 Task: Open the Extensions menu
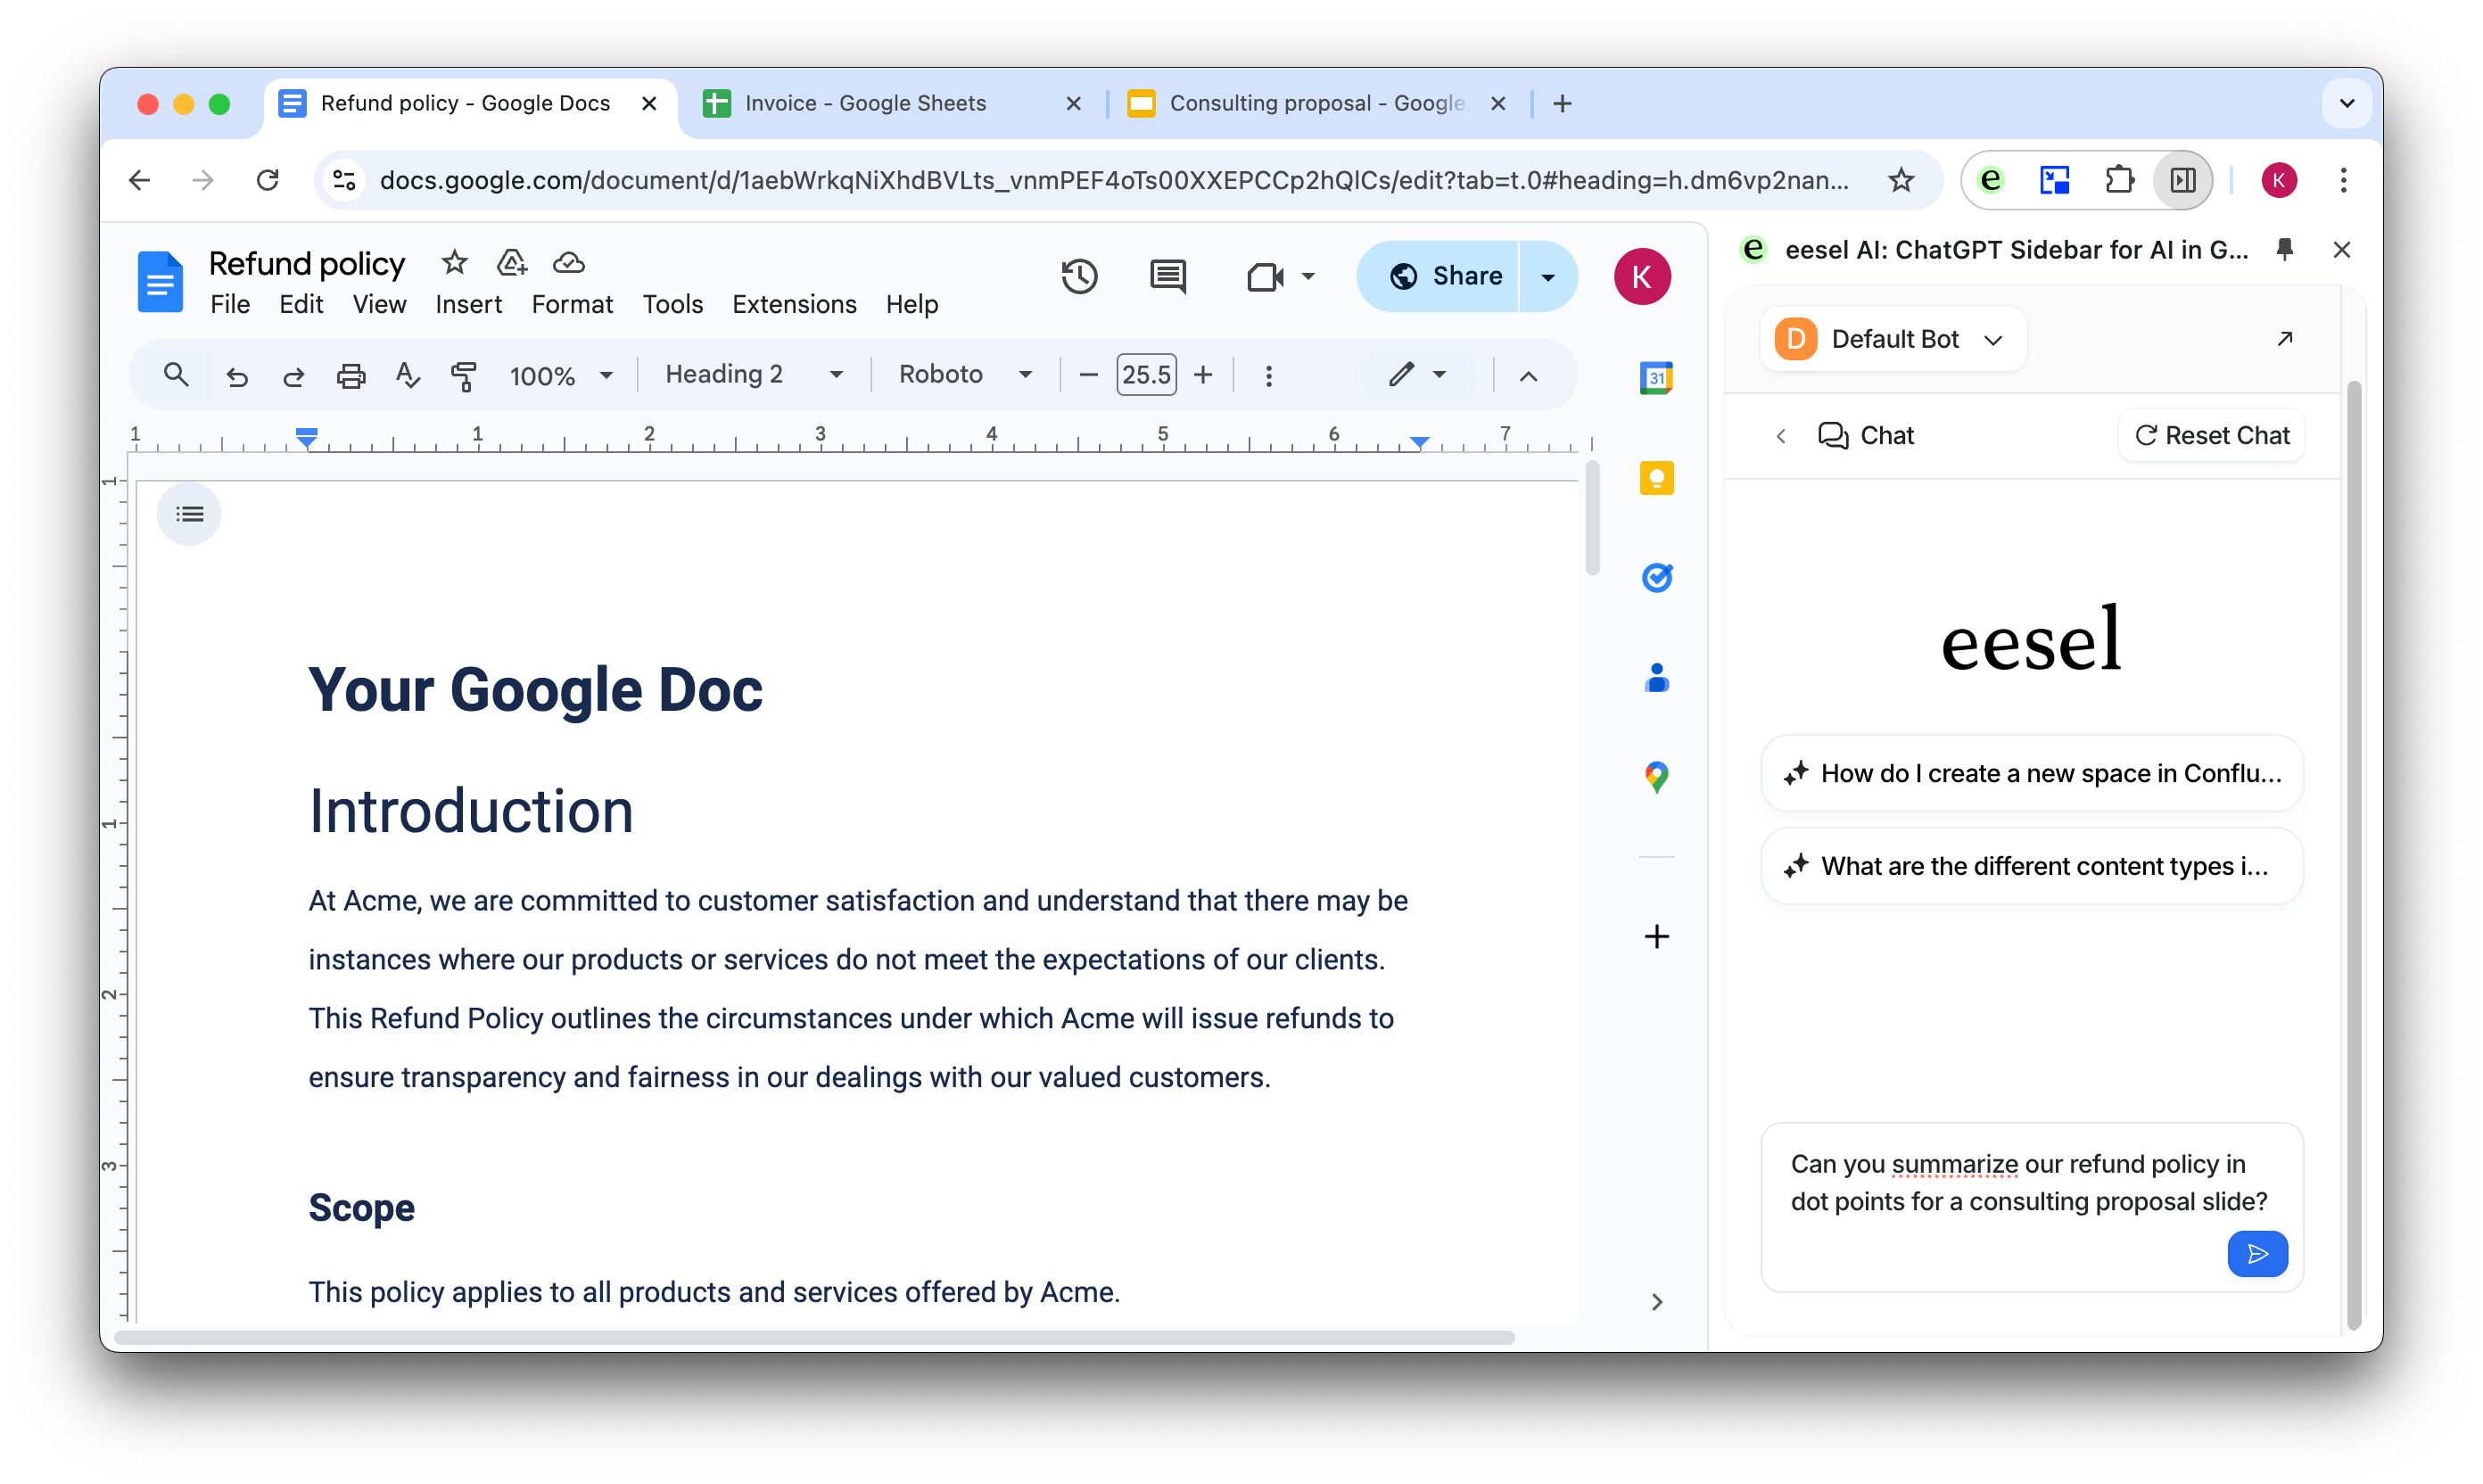[x=793, y=304]
